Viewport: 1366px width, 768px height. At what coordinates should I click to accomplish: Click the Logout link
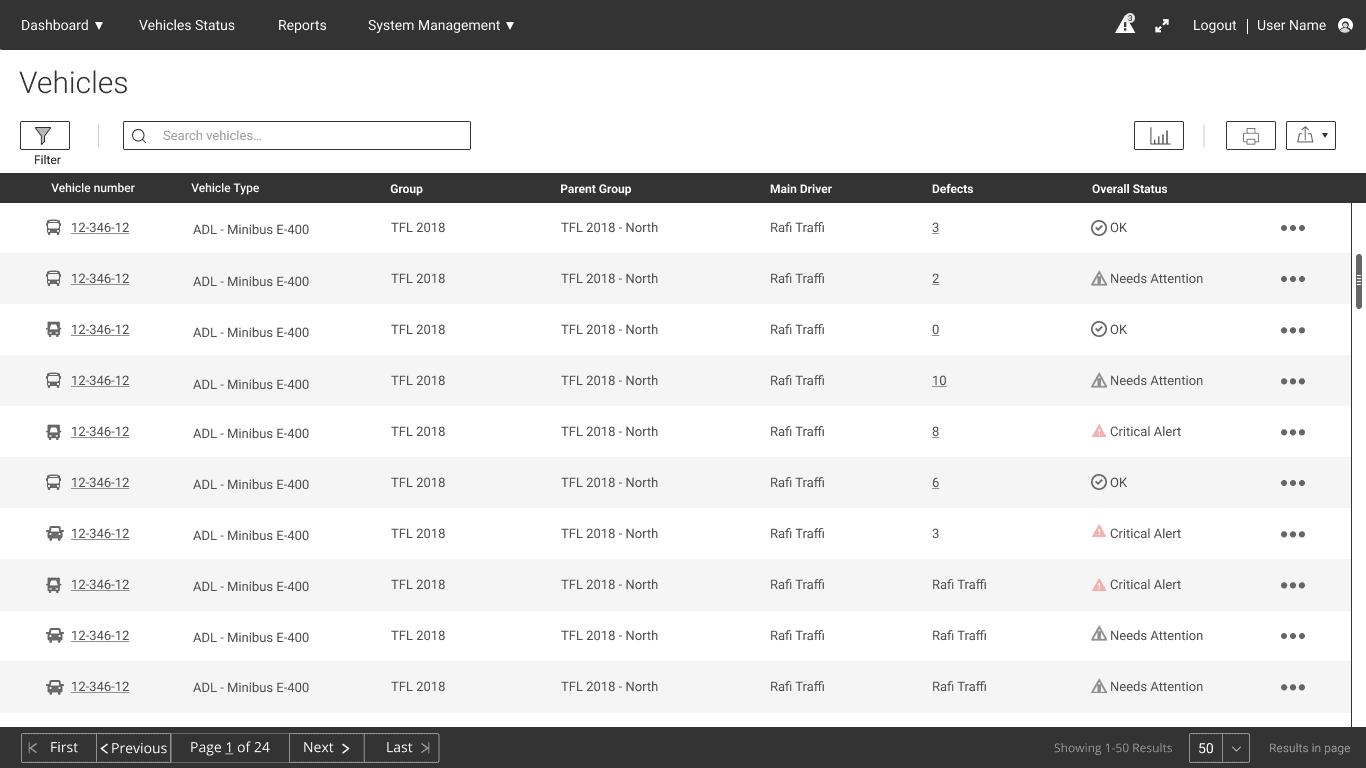click(1215, 25)
